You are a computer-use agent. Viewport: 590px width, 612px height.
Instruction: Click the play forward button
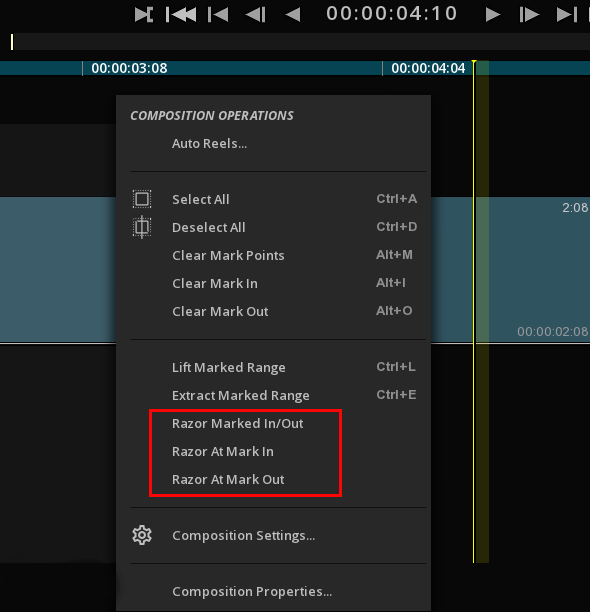pos(493,15)
